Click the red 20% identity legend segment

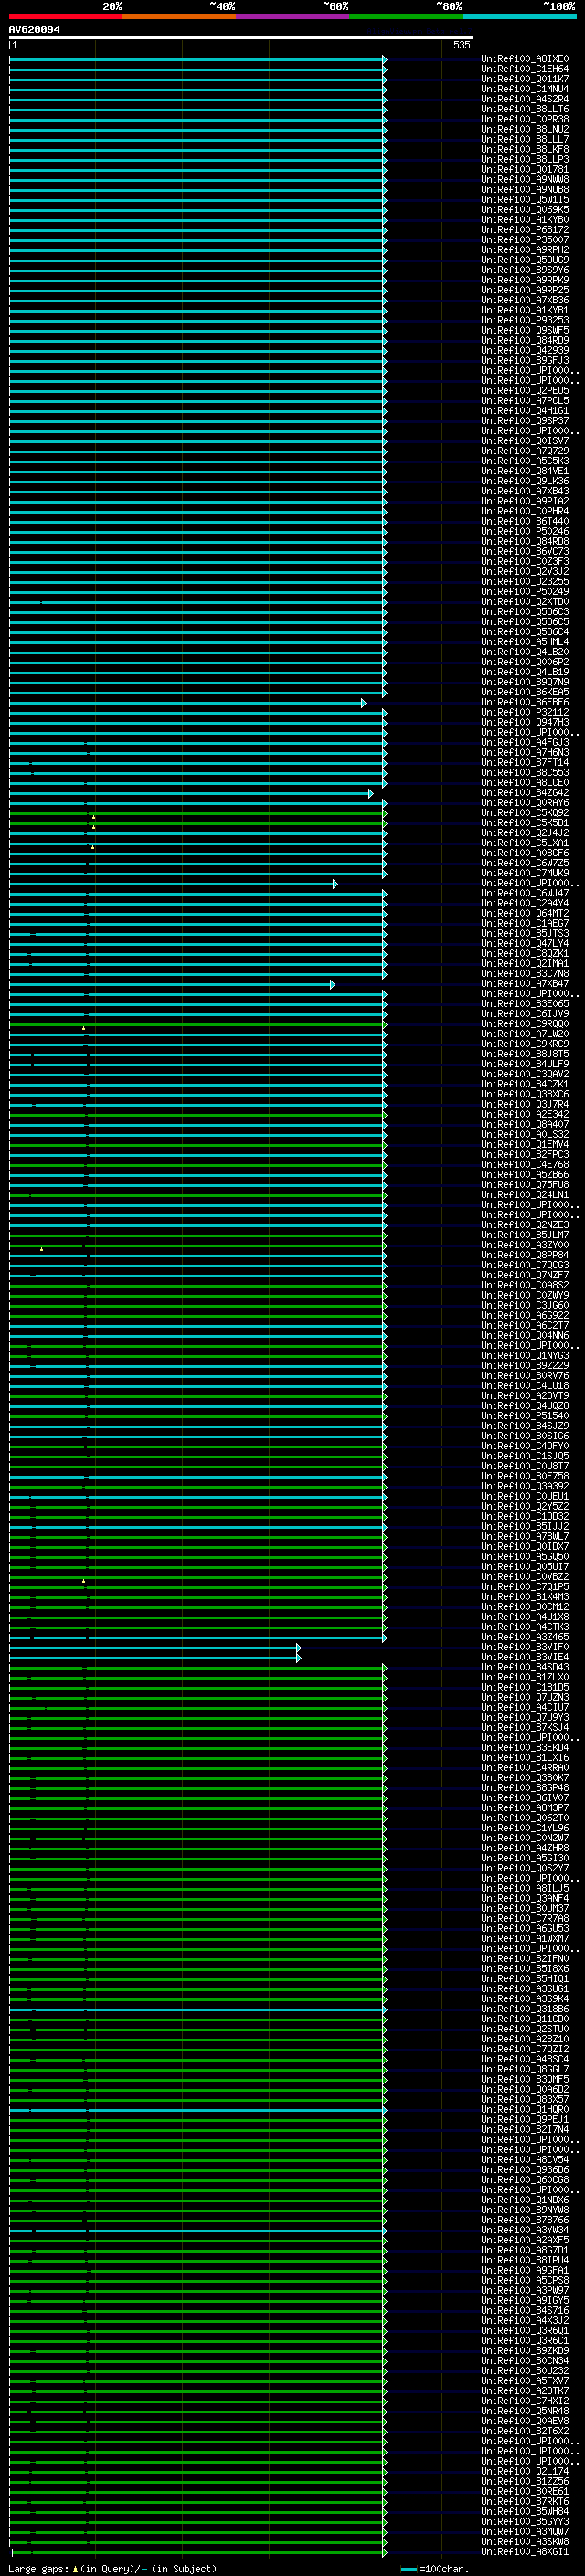click(65, 17)
